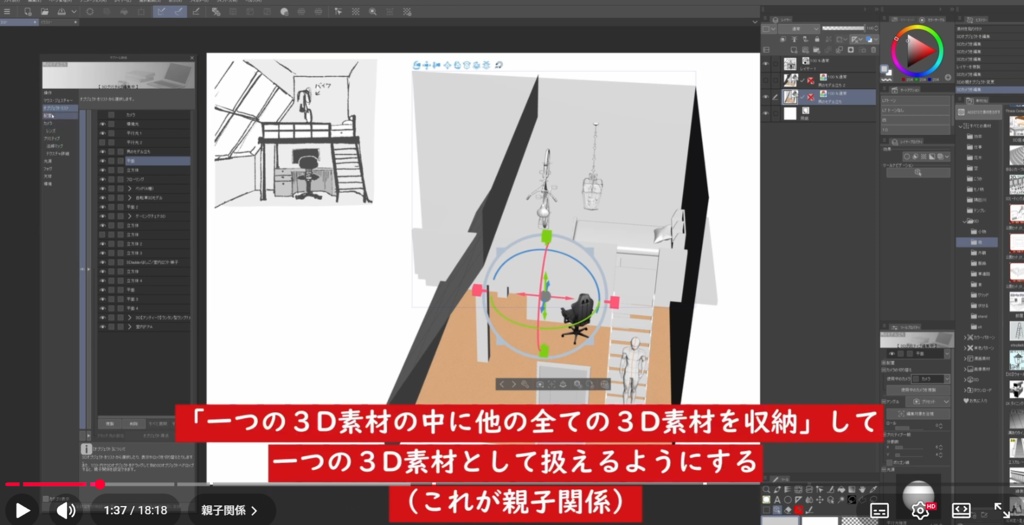Image resolution: width=1024 pixels, height=525 pixels.
Task: Collapse the すべての素材 material tree
Action: (961, 126)
